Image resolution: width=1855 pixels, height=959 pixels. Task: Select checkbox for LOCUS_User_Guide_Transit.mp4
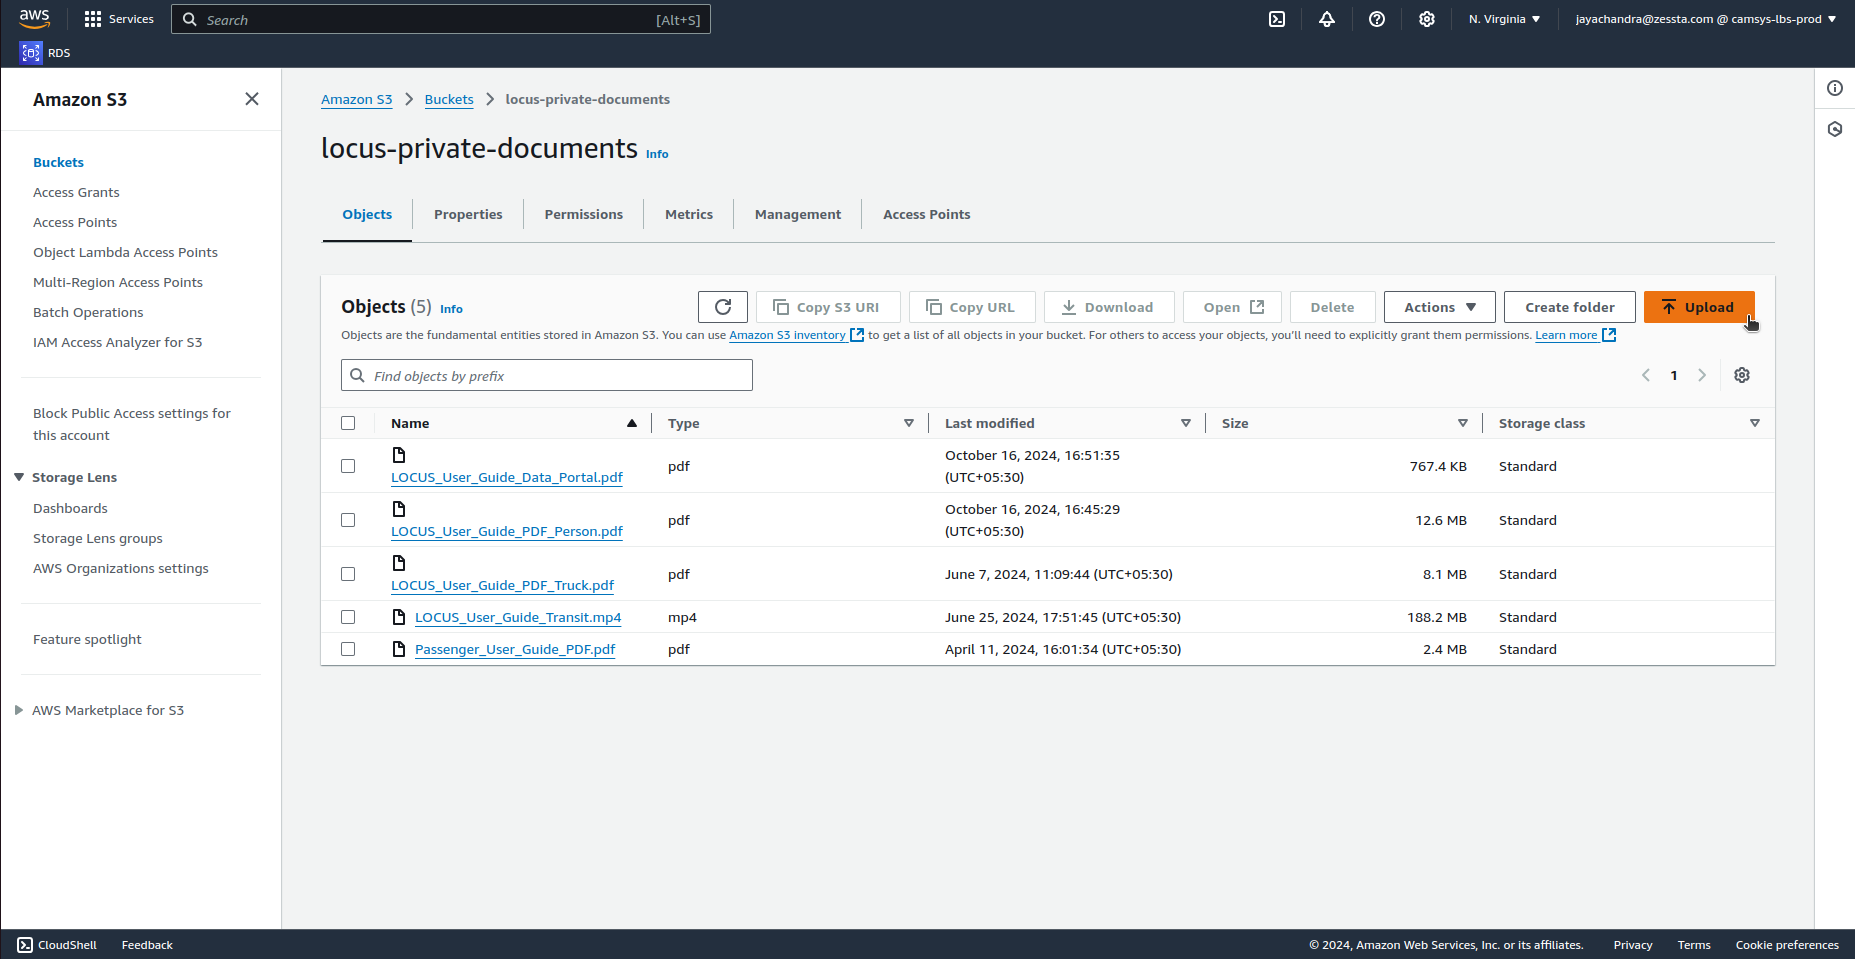coord(348,617)
